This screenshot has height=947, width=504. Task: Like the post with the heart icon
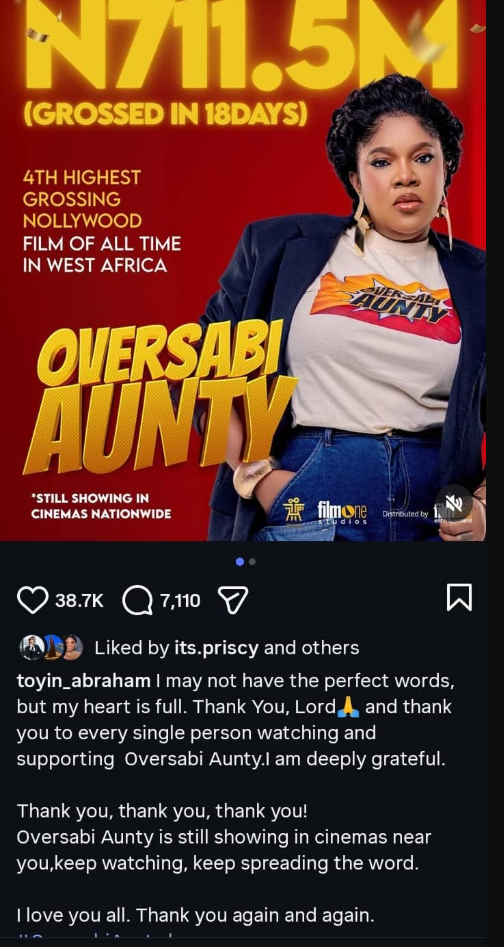point(33,600)
